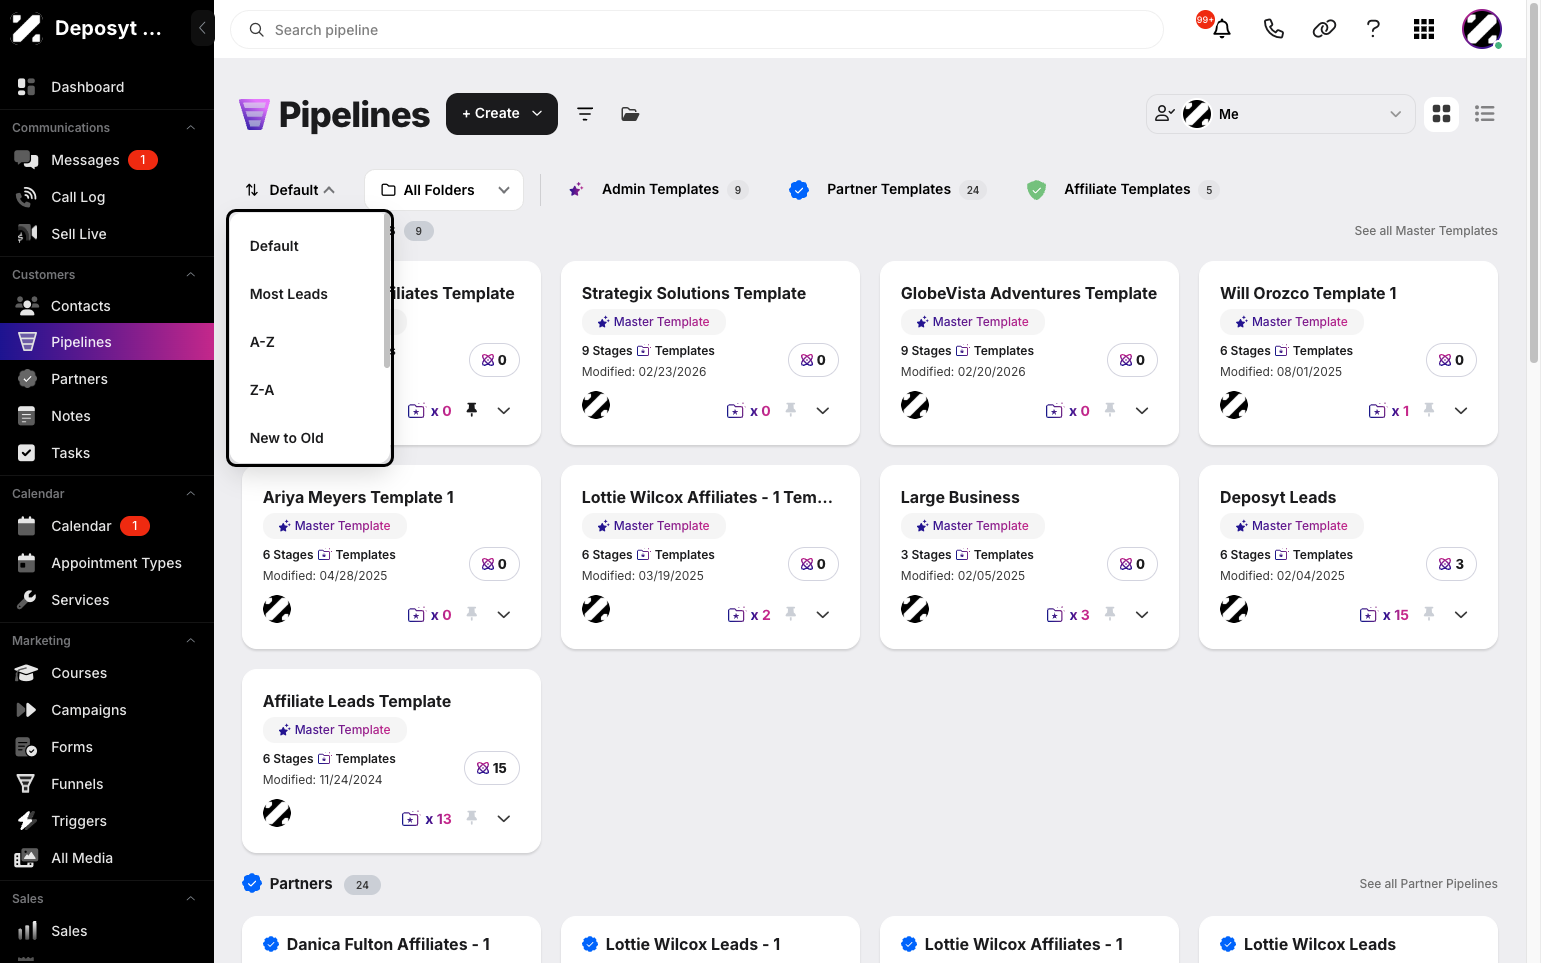Open the link icon in top bar
This screenshot has width=1541, height=963.
click(x=1324, y=29)
